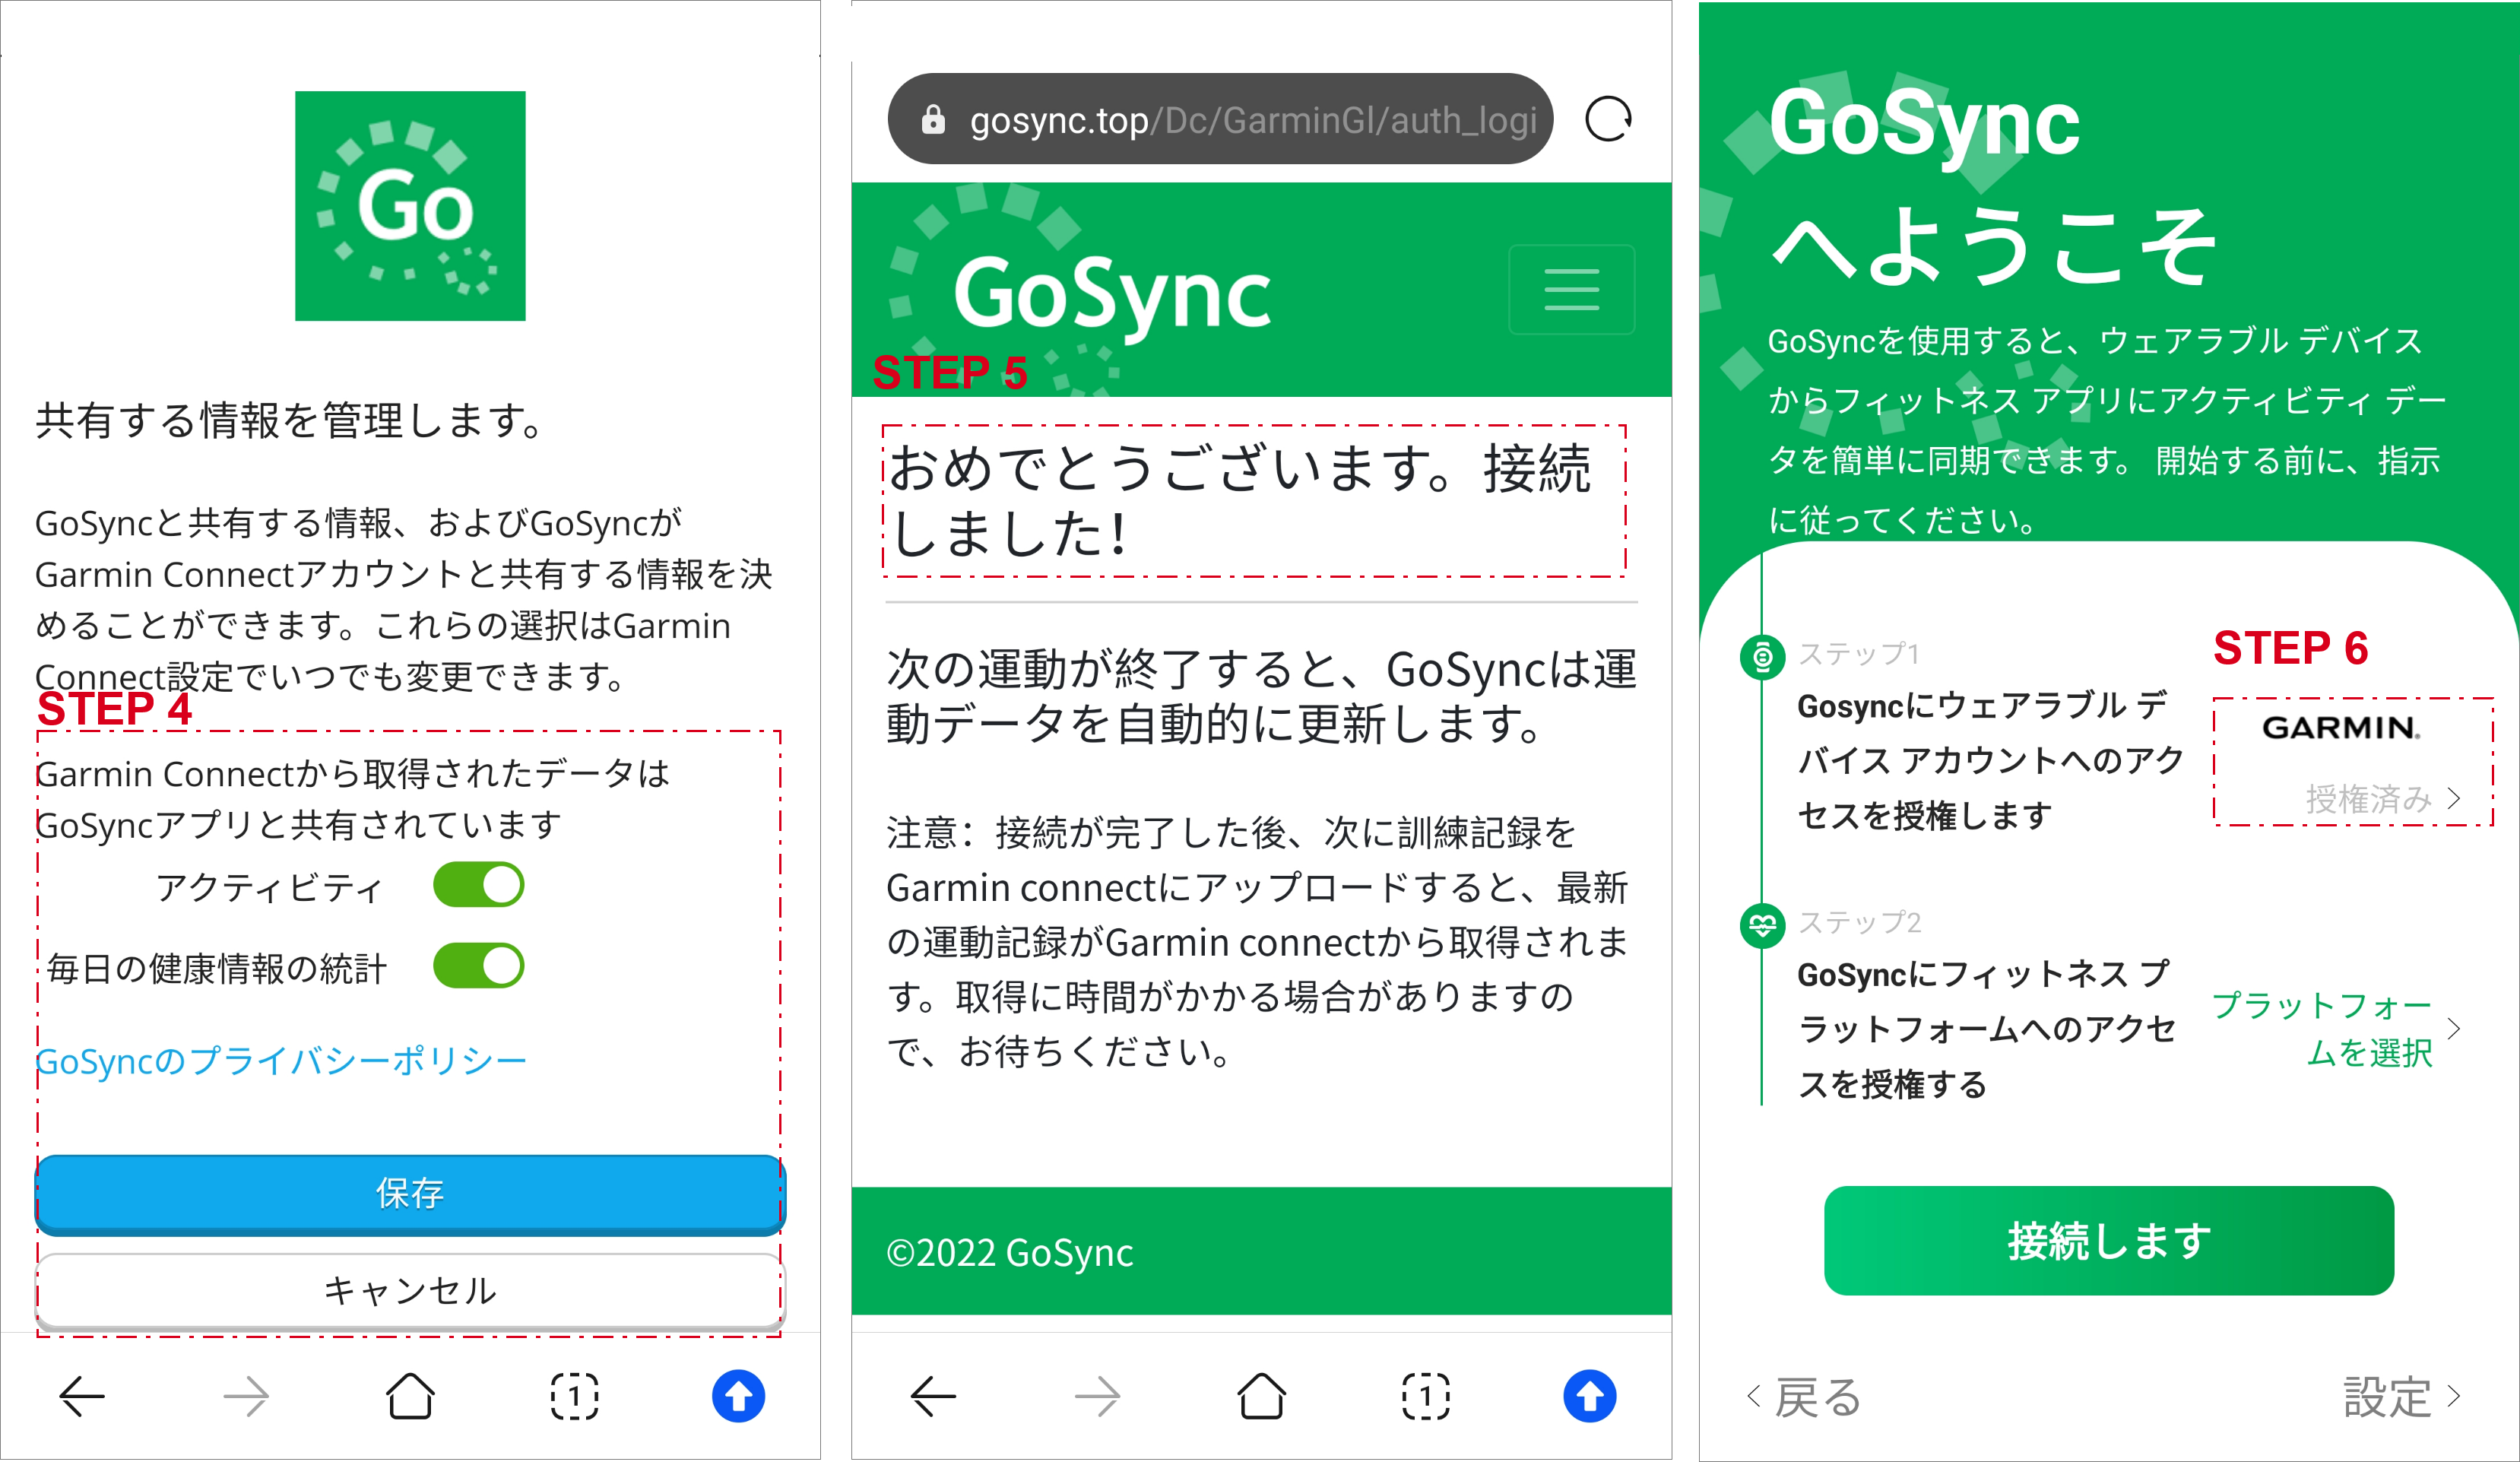Open プラットフォームを選択 link

pyautogui.click(x=2322, y=1028)
